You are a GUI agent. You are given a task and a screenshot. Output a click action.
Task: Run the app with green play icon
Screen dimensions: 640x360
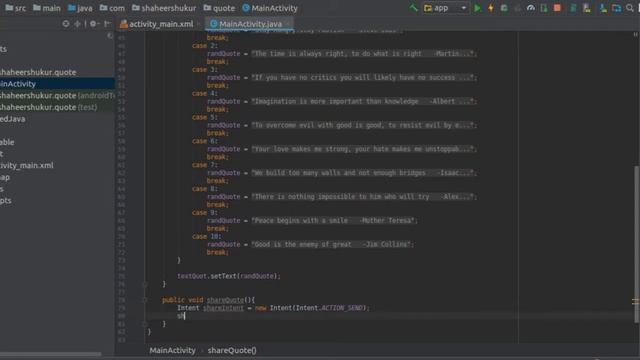tap(477, 8)
